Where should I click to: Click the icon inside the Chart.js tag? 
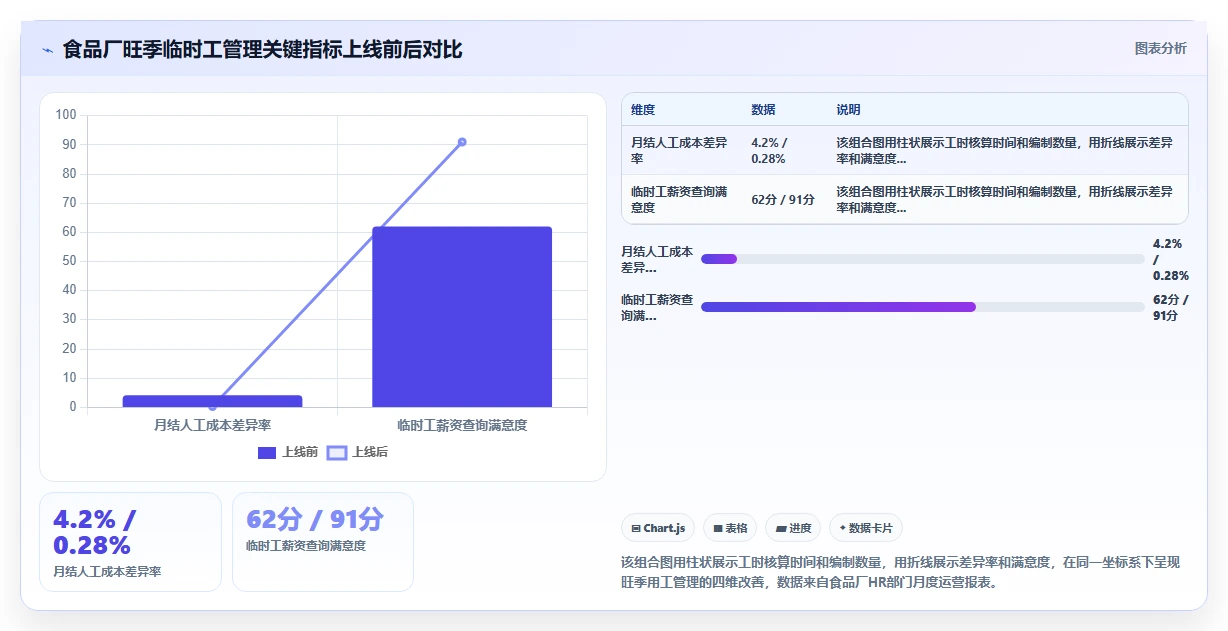pyautogui.click(x=636, y=528)
